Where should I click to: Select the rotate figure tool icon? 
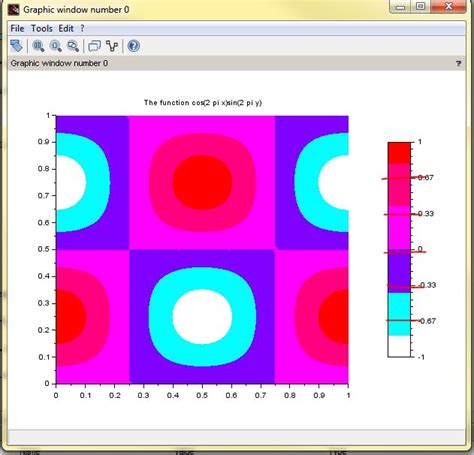point(17,46)
